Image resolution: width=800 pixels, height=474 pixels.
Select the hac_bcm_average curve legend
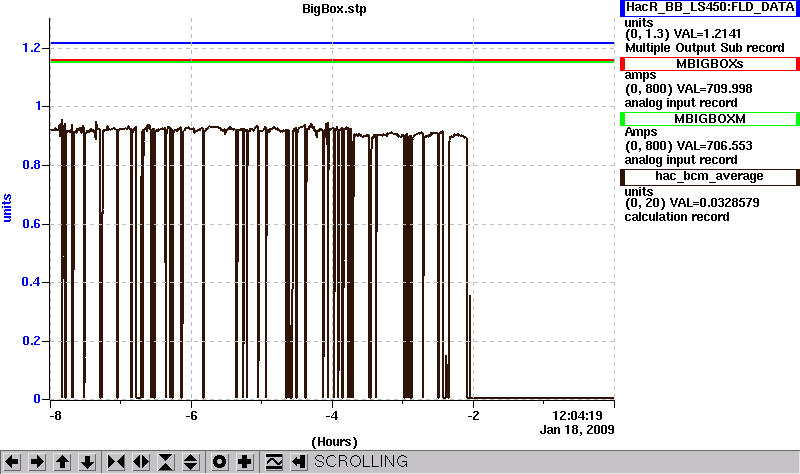(x=710, y=177)
